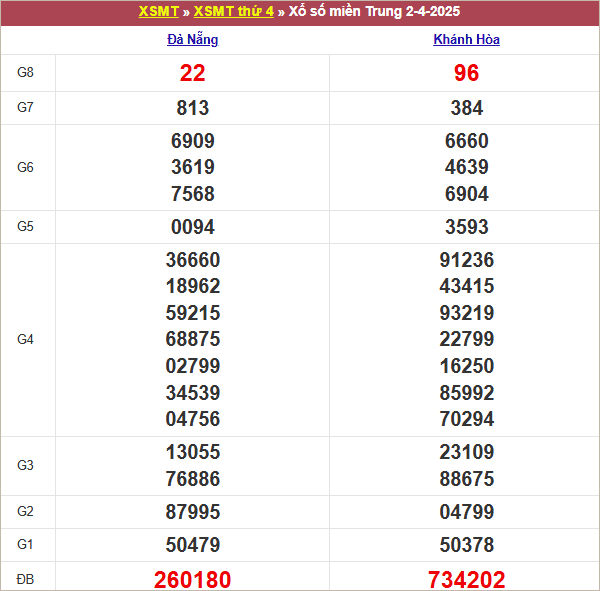Select G6 number '6909'
This screenshot has width=600, height=591.
(192, 141)
